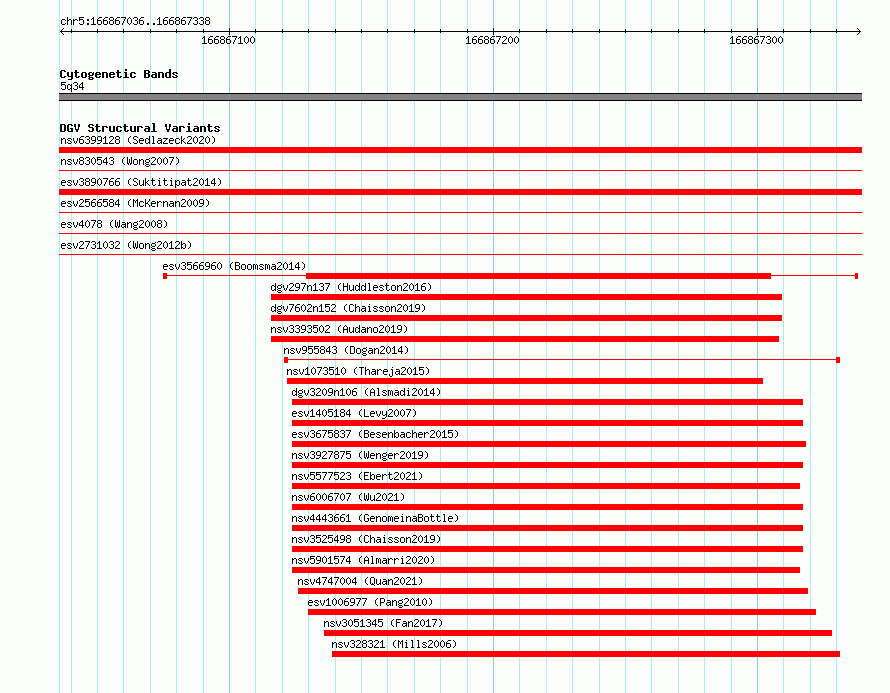The width and height of the screenshot is (890, 693).
Task: Open nsv1073510 (Thareja2015) variant
Action: click(x=358, y=371)
